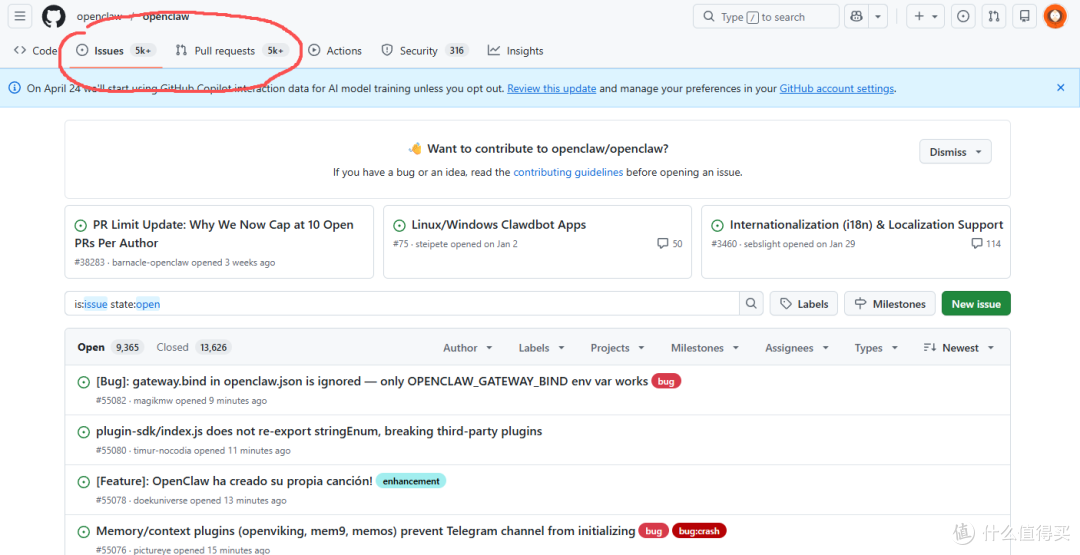Open GitHub account settings link

(837, 88)
